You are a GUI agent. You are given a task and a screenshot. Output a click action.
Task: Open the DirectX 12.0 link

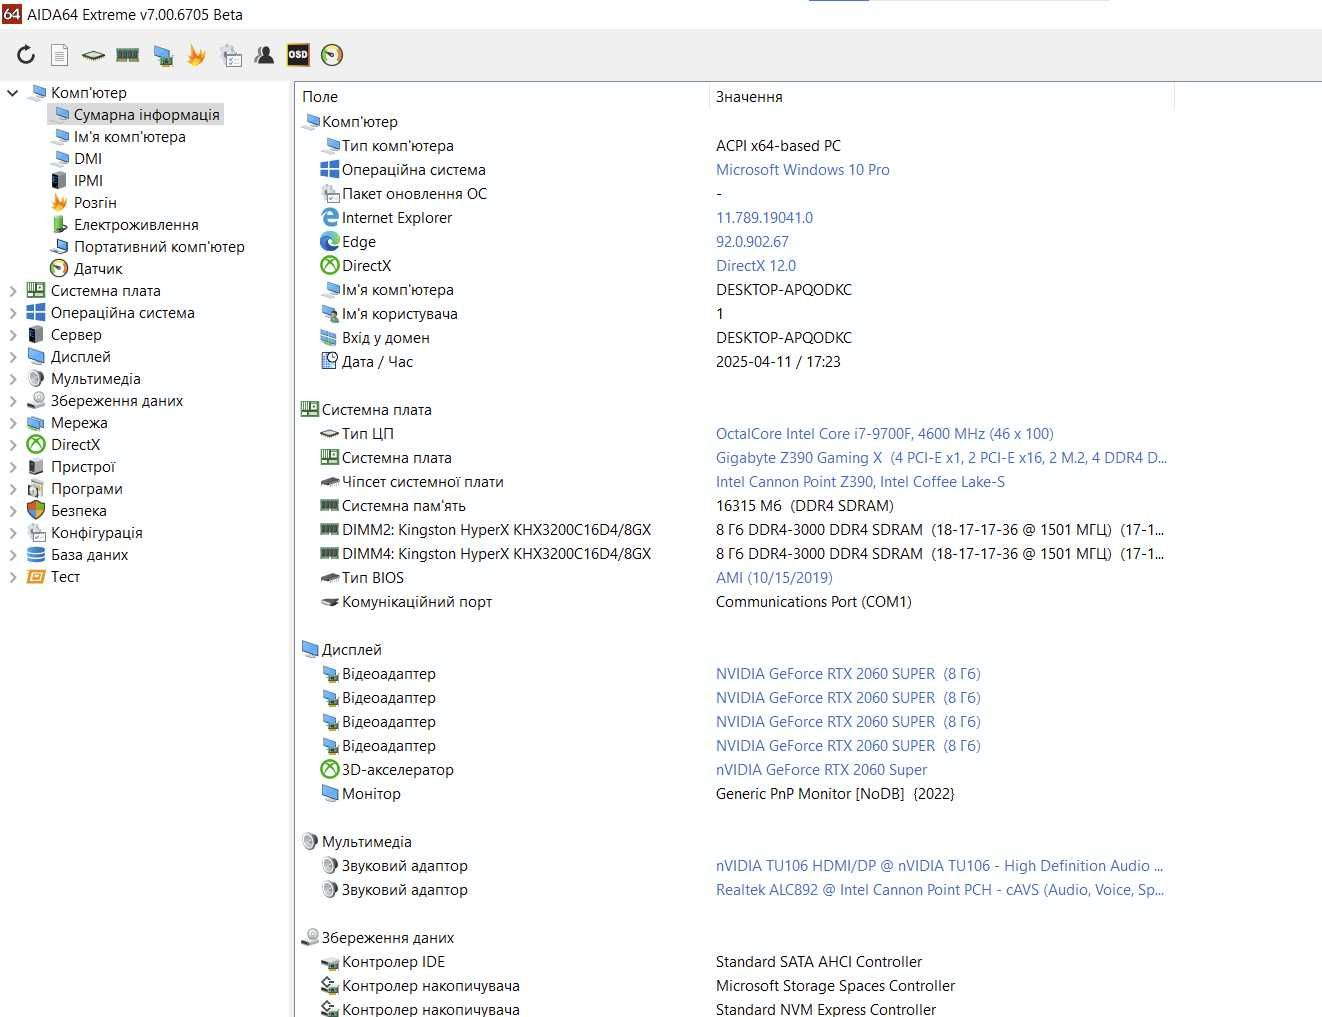pyautogui.click(x=756, y=265)
